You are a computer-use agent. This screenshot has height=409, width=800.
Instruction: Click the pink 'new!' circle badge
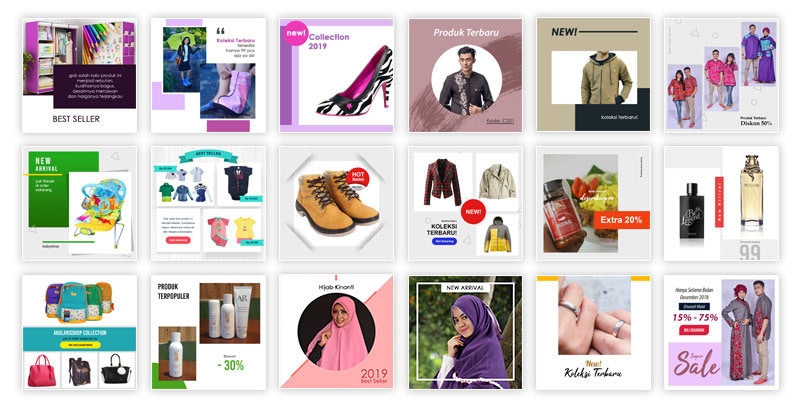[x=296, y=33]
